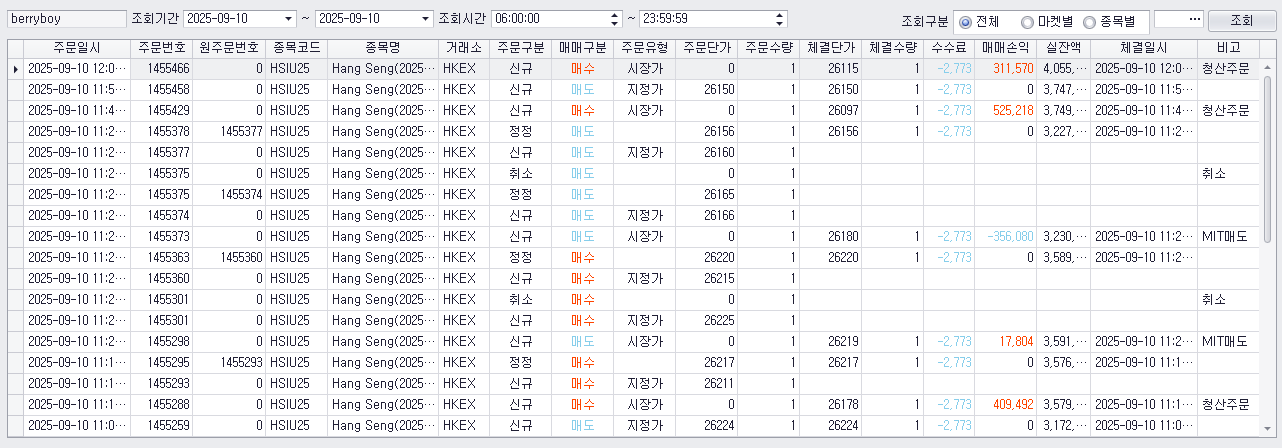
Task: Decrease the end time 23:59:59 spinner
Action: click(778, 23)
